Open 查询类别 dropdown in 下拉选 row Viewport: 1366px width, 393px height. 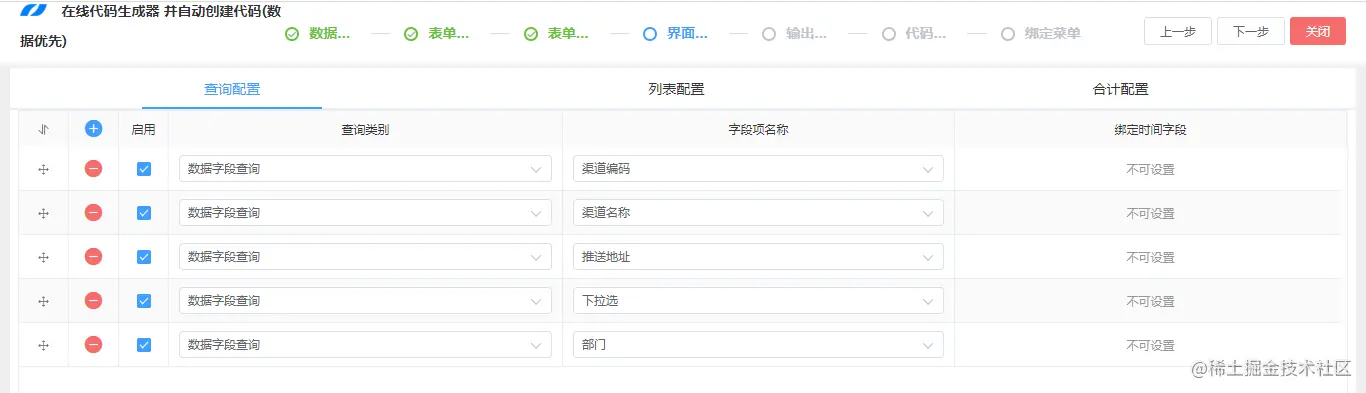point(365,301)
